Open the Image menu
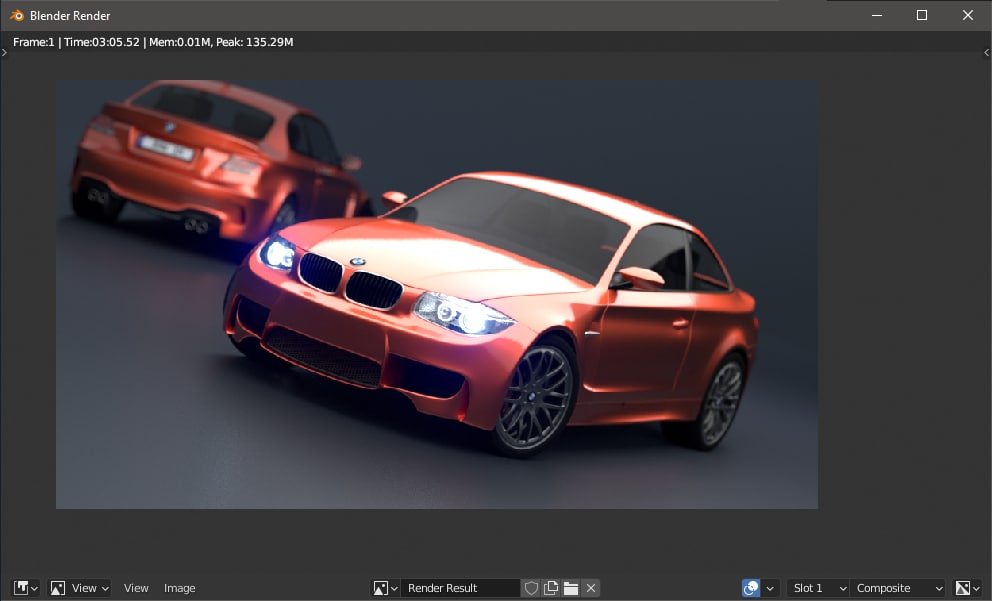Screen dimensions: 992x601 (180, 588)
